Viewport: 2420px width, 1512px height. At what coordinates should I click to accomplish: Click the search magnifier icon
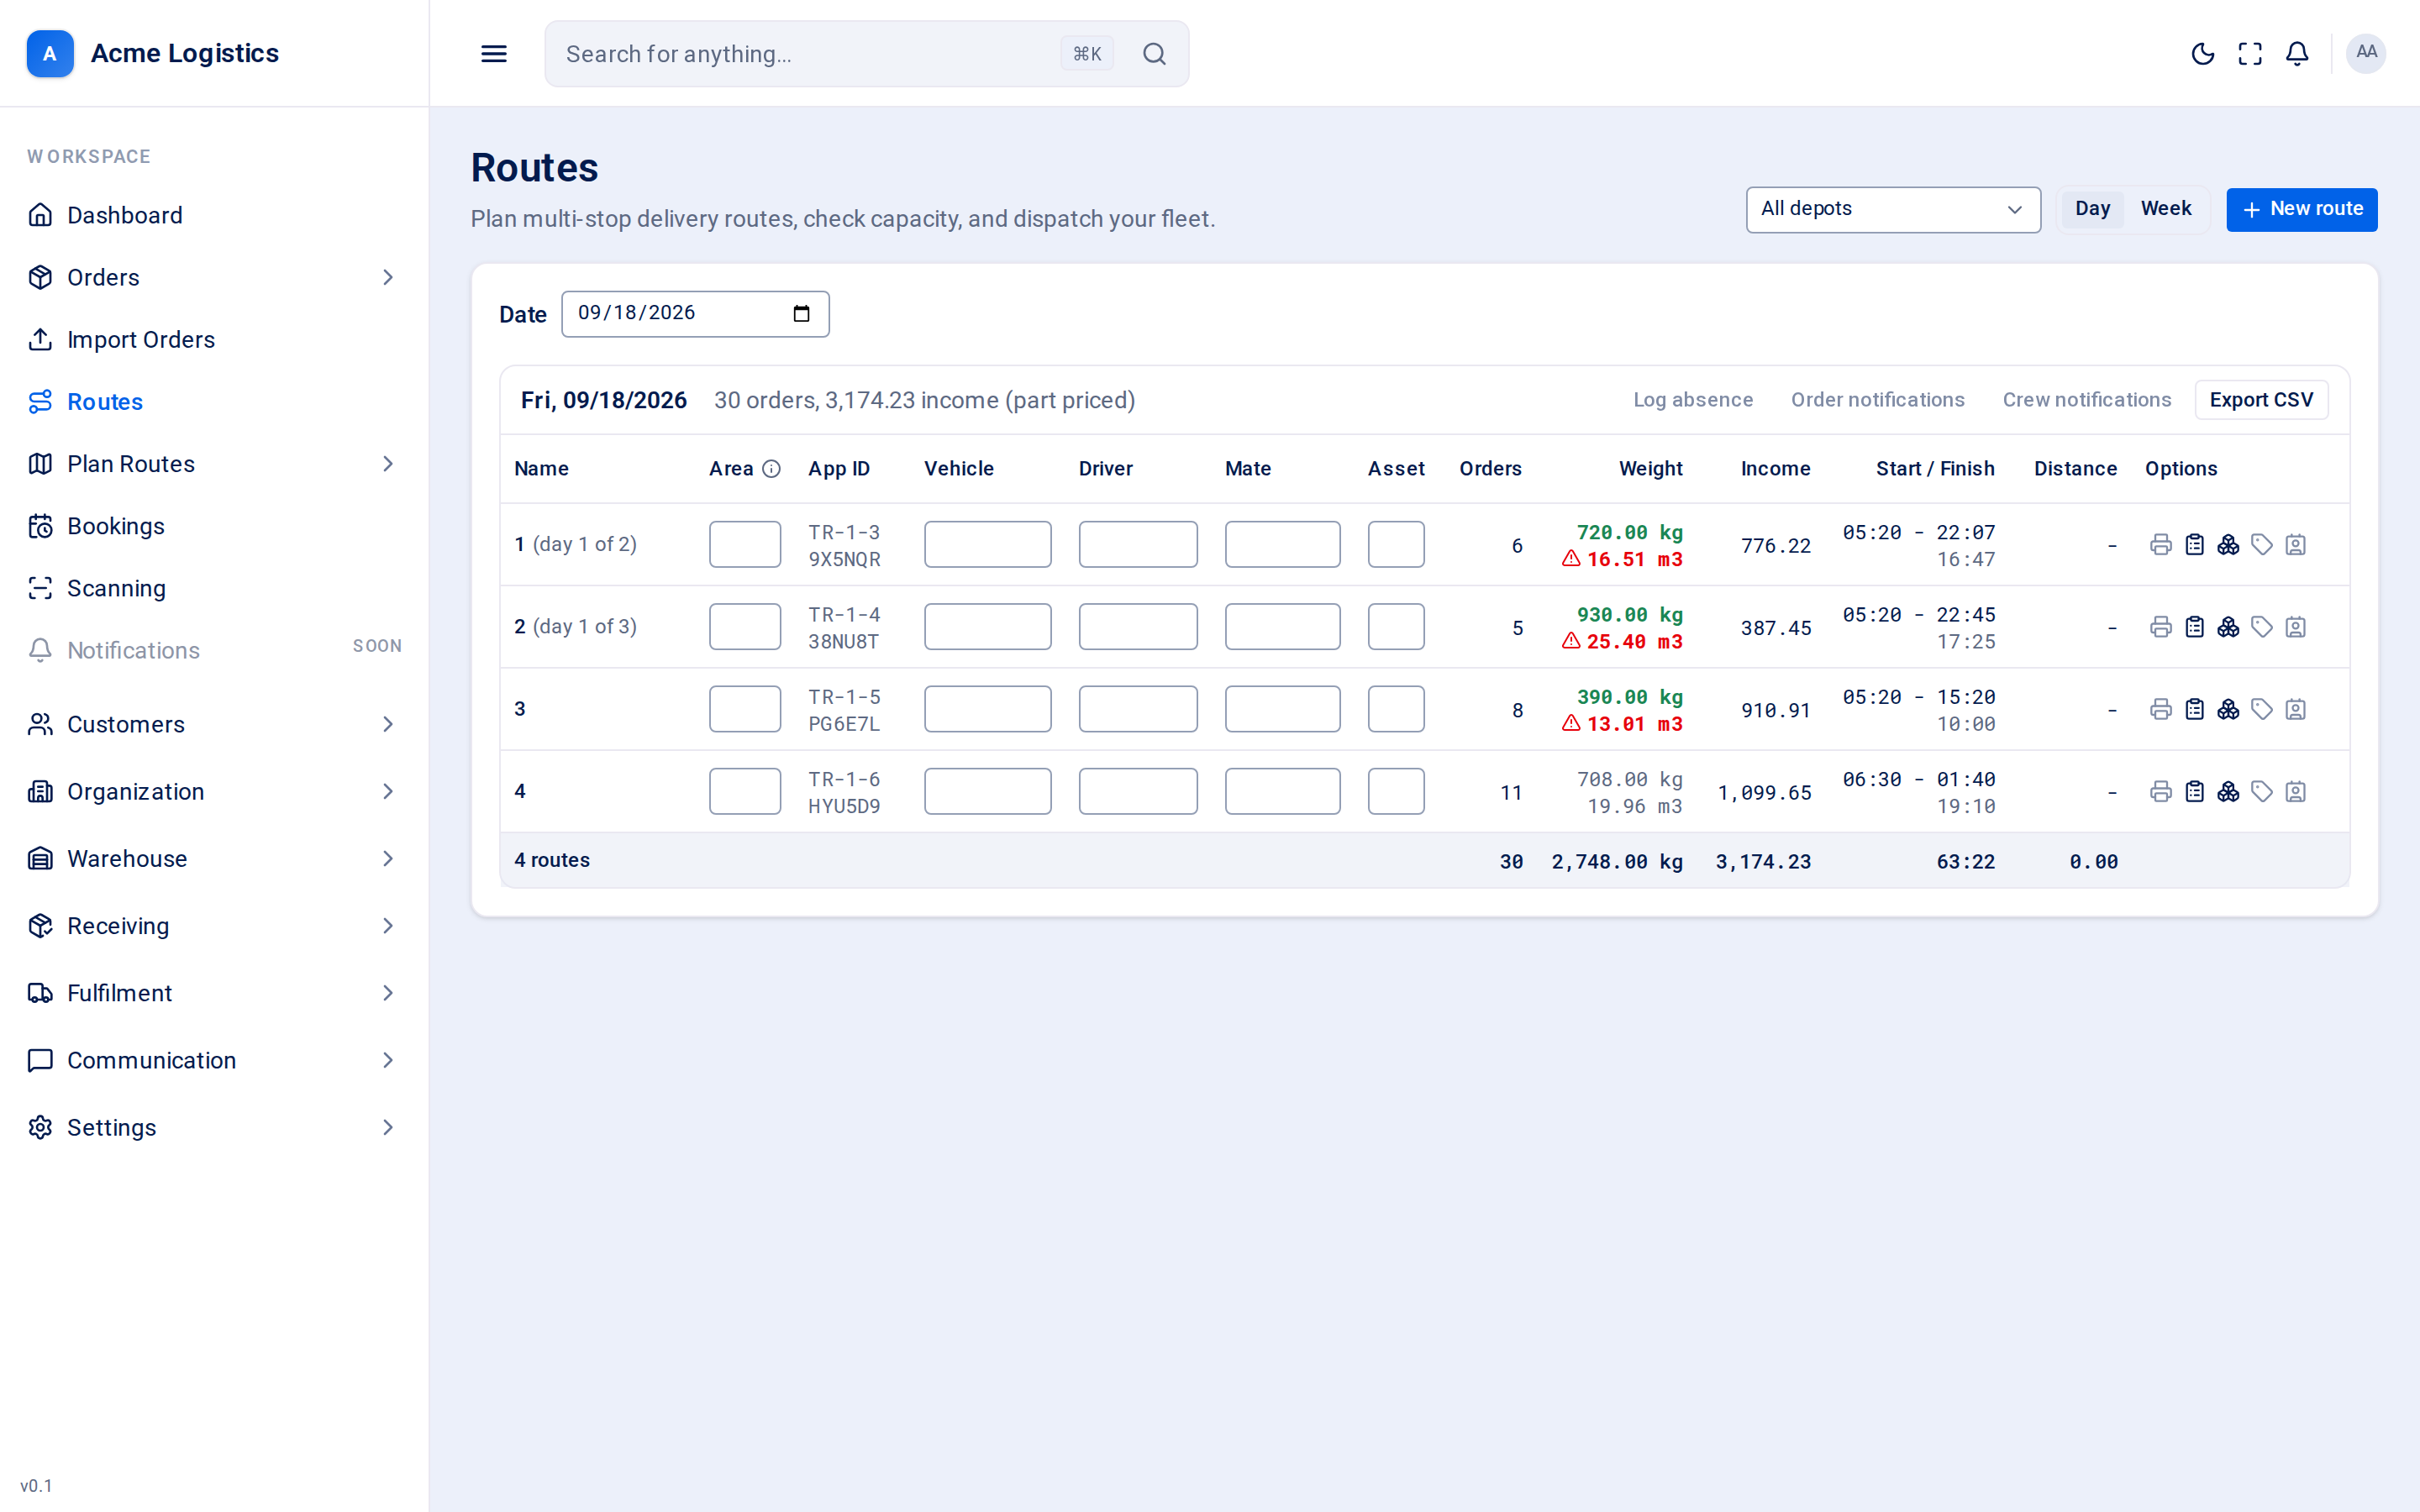(1154, 54)
